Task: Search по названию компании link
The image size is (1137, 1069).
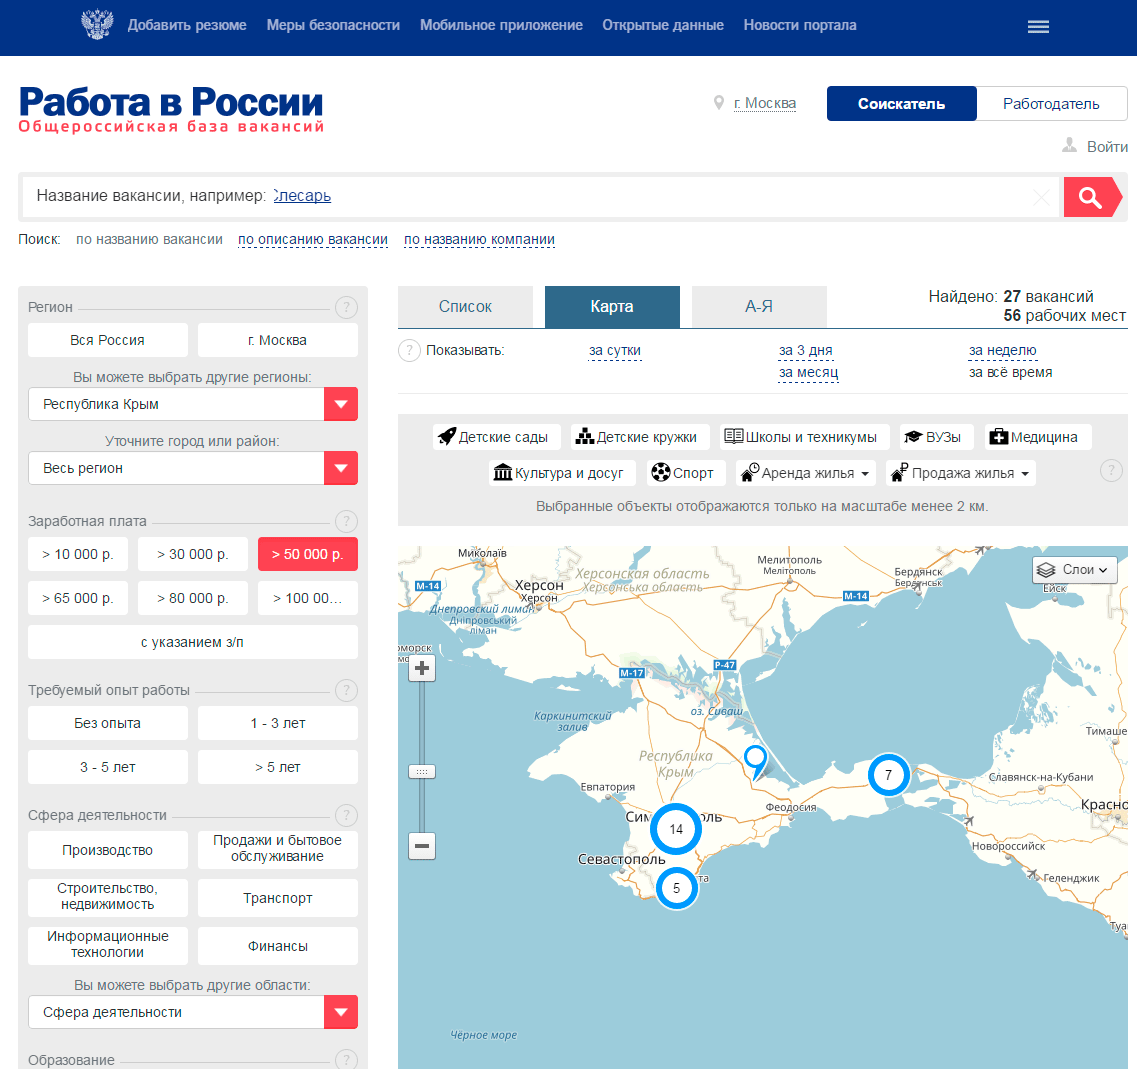Action: click(x=479, y=239)
